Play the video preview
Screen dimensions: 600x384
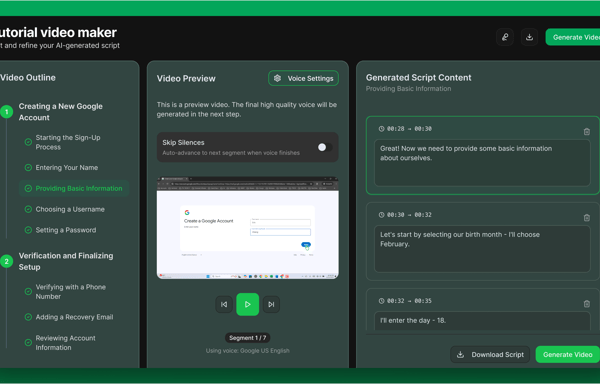click(x=248, y=304)
